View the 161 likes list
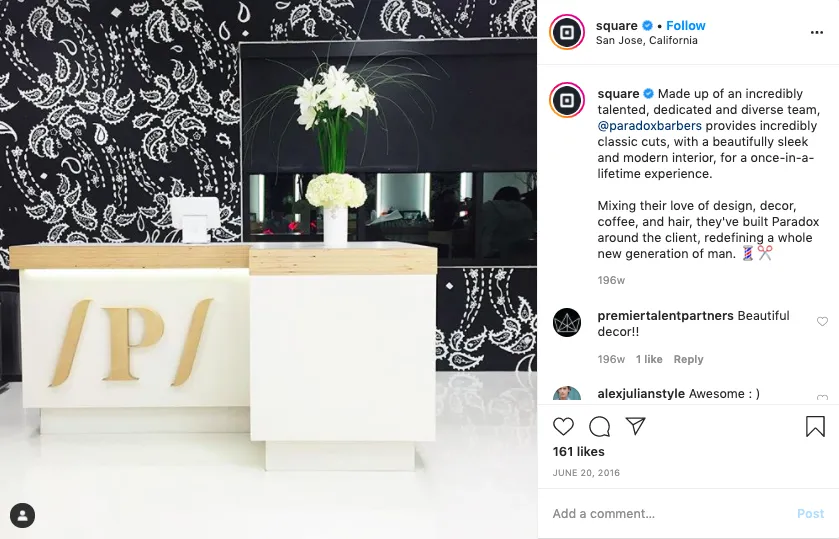839x539 pixels. click(578, 452)
